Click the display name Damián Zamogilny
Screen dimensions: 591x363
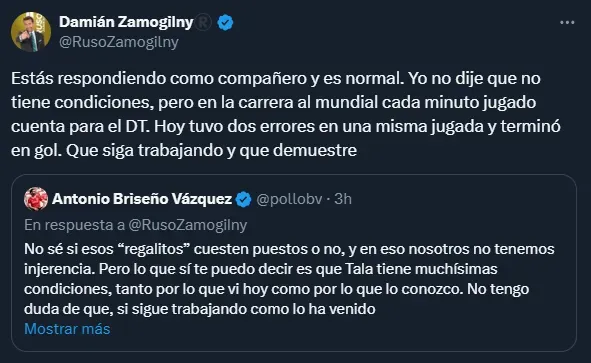tap(126, 22)
